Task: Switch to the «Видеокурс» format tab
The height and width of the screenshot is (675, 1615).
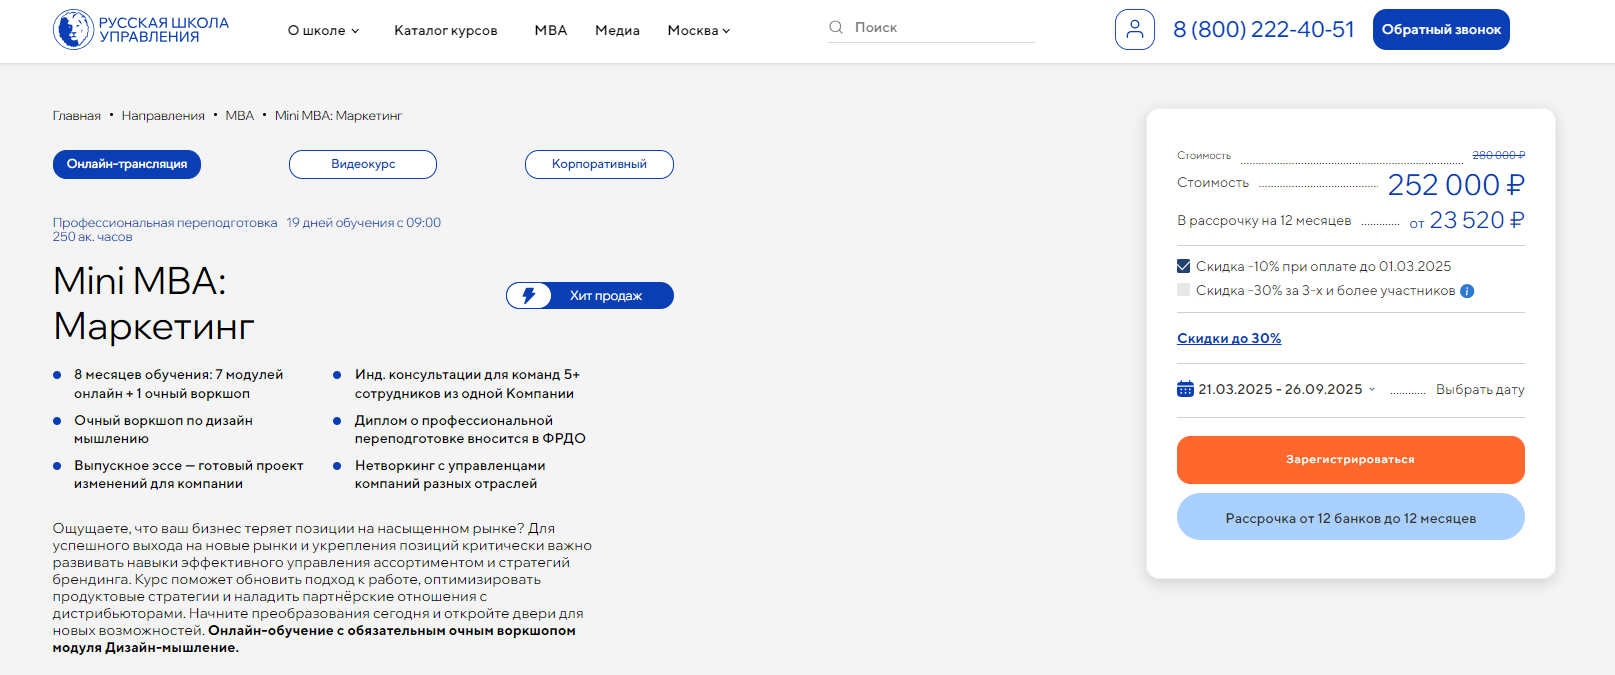Action: (x=363, y=165)
